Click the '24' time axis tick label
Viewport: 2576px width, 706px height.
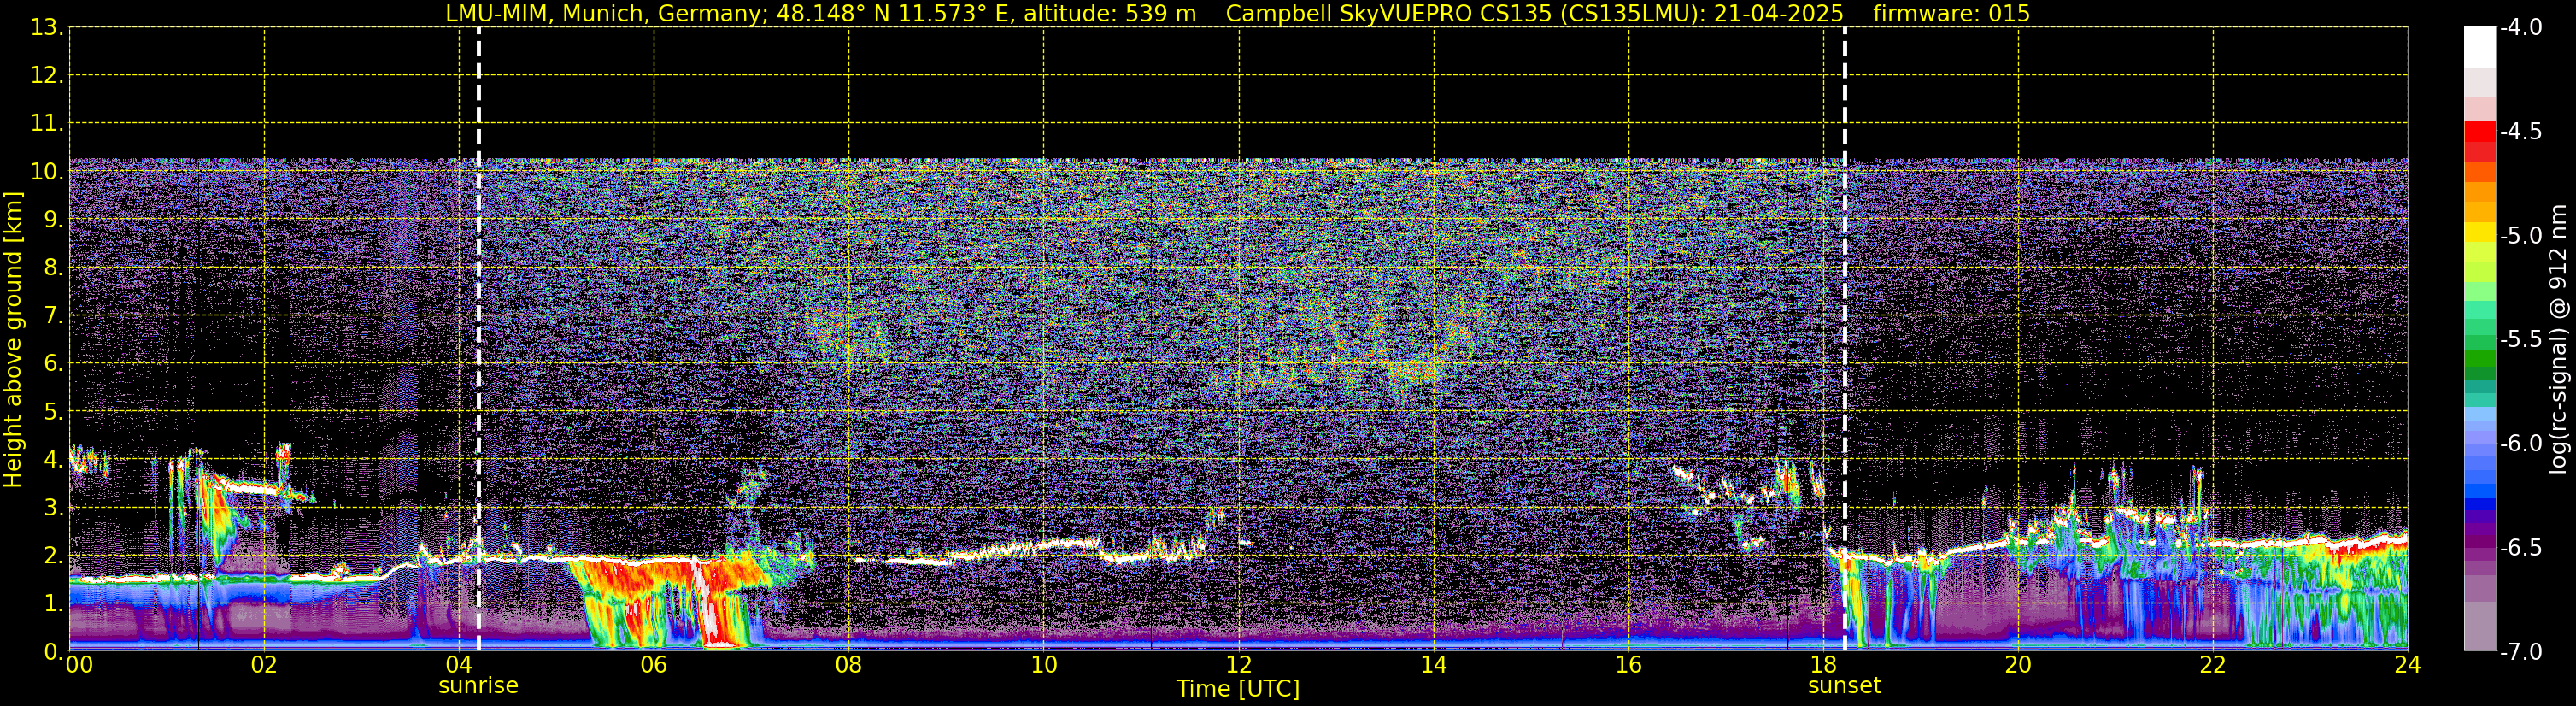(2407, 665)
